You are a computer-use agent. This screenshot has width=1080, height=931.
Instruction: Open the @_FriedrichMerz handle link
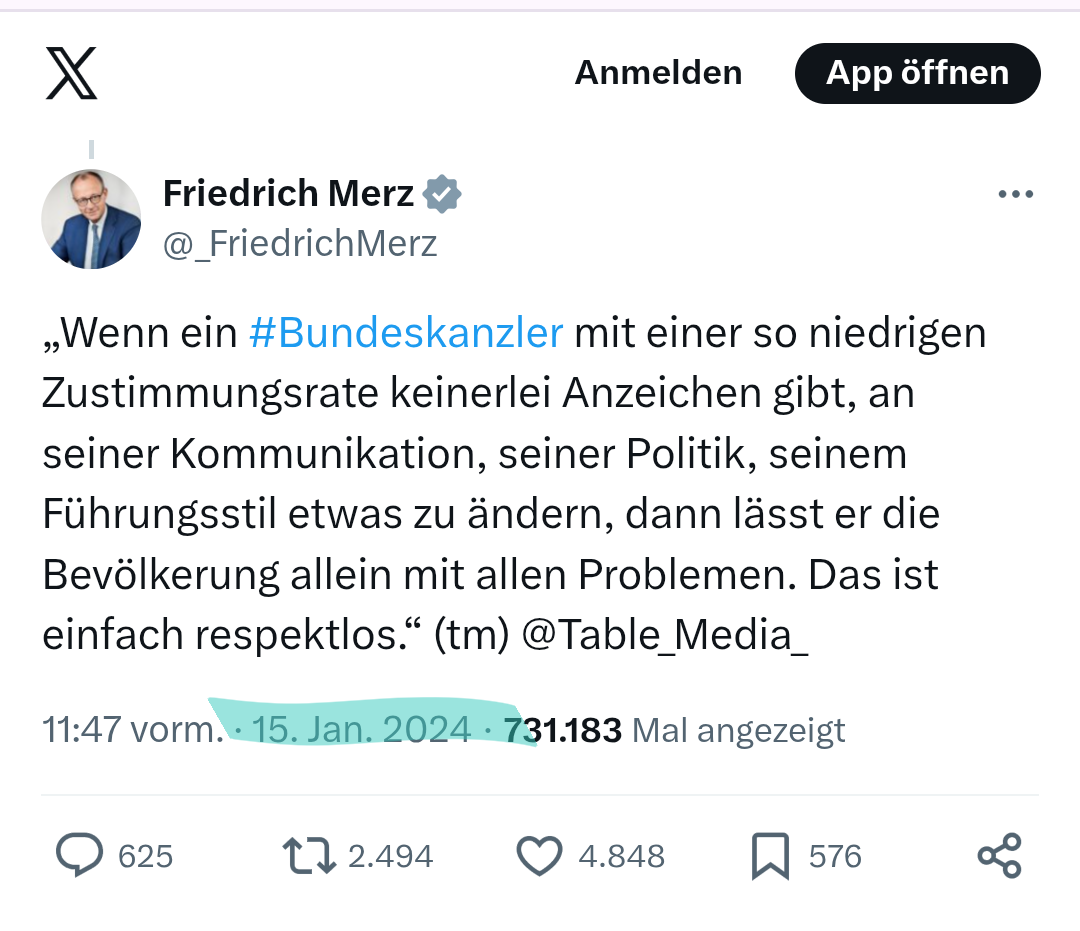[x=300, y=244]
